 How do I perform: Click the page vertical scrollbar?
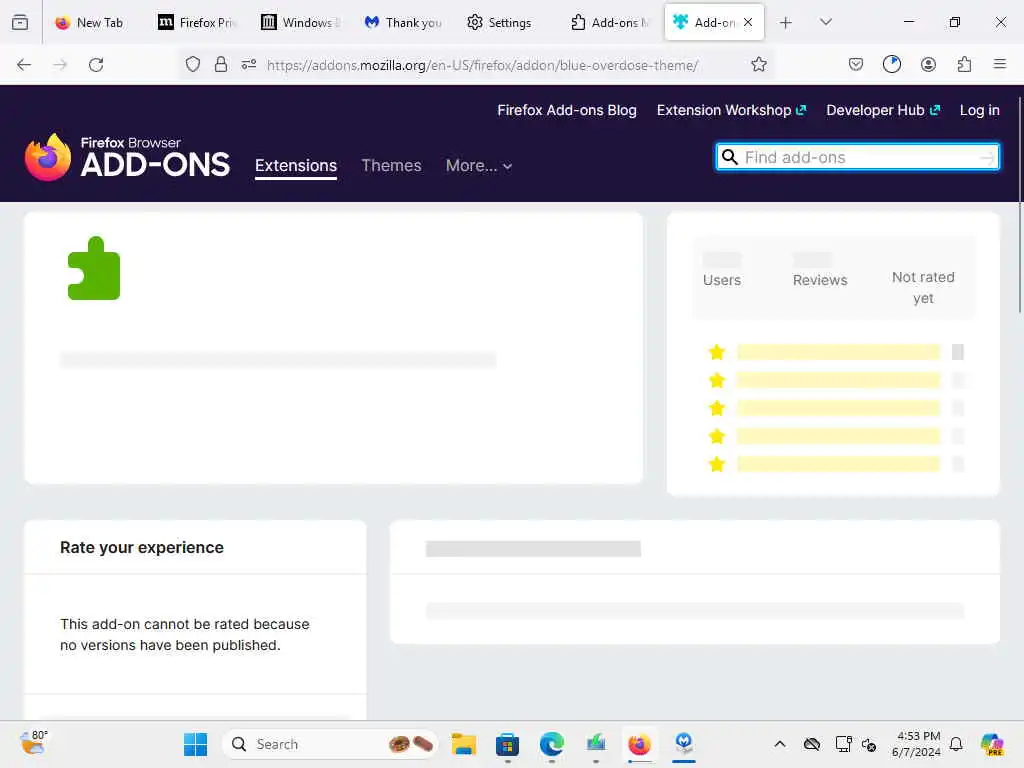coord(1019,204)
